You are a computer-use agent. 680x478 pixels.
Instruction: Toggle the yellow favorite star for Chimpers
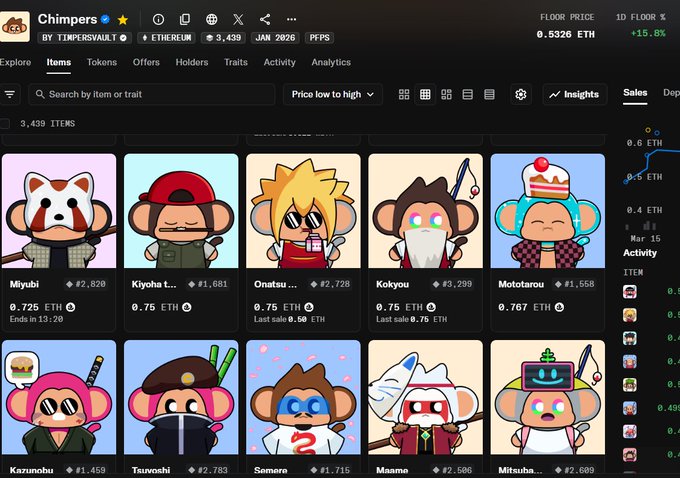pos(123,19)
